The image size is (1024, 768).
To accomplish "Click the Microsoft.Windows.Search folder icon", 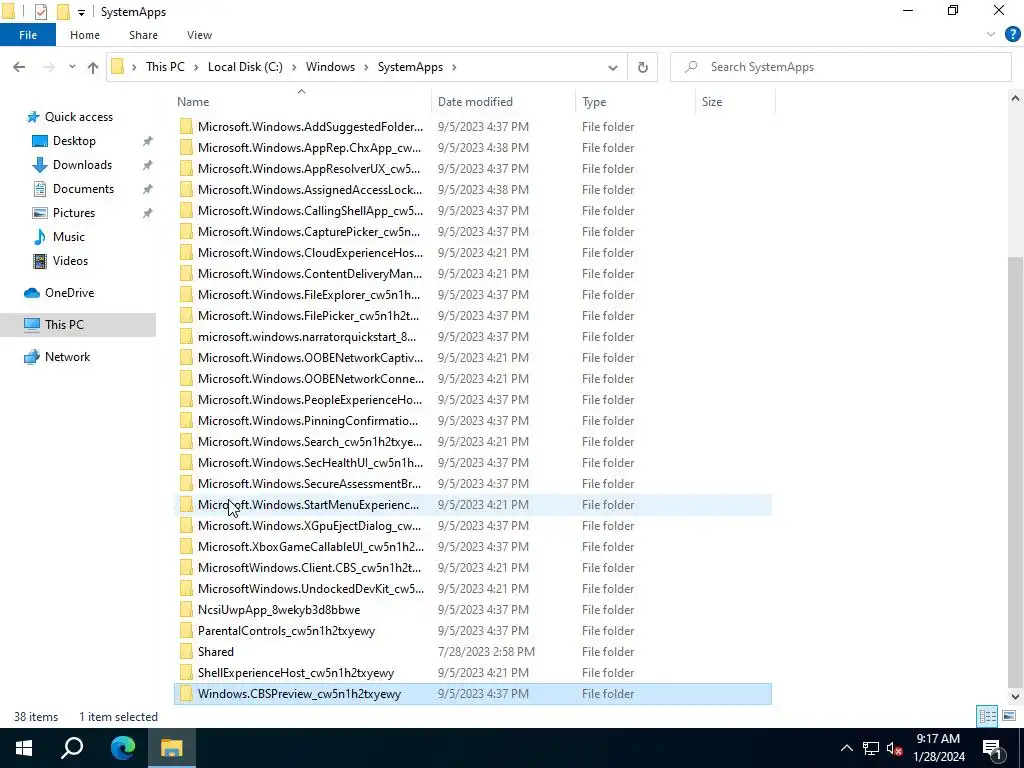I will tap(186, 441).
